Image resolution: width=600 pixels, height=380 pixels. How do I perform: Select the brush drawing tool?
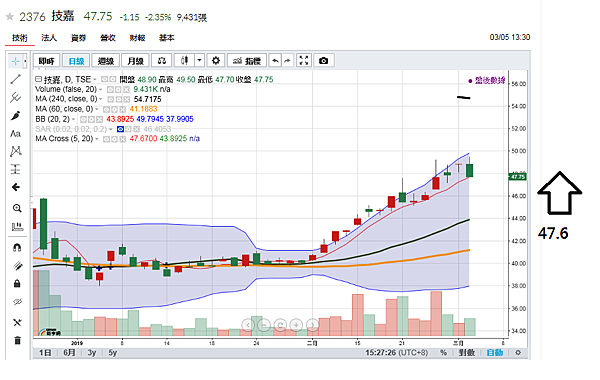pos(15,115)
